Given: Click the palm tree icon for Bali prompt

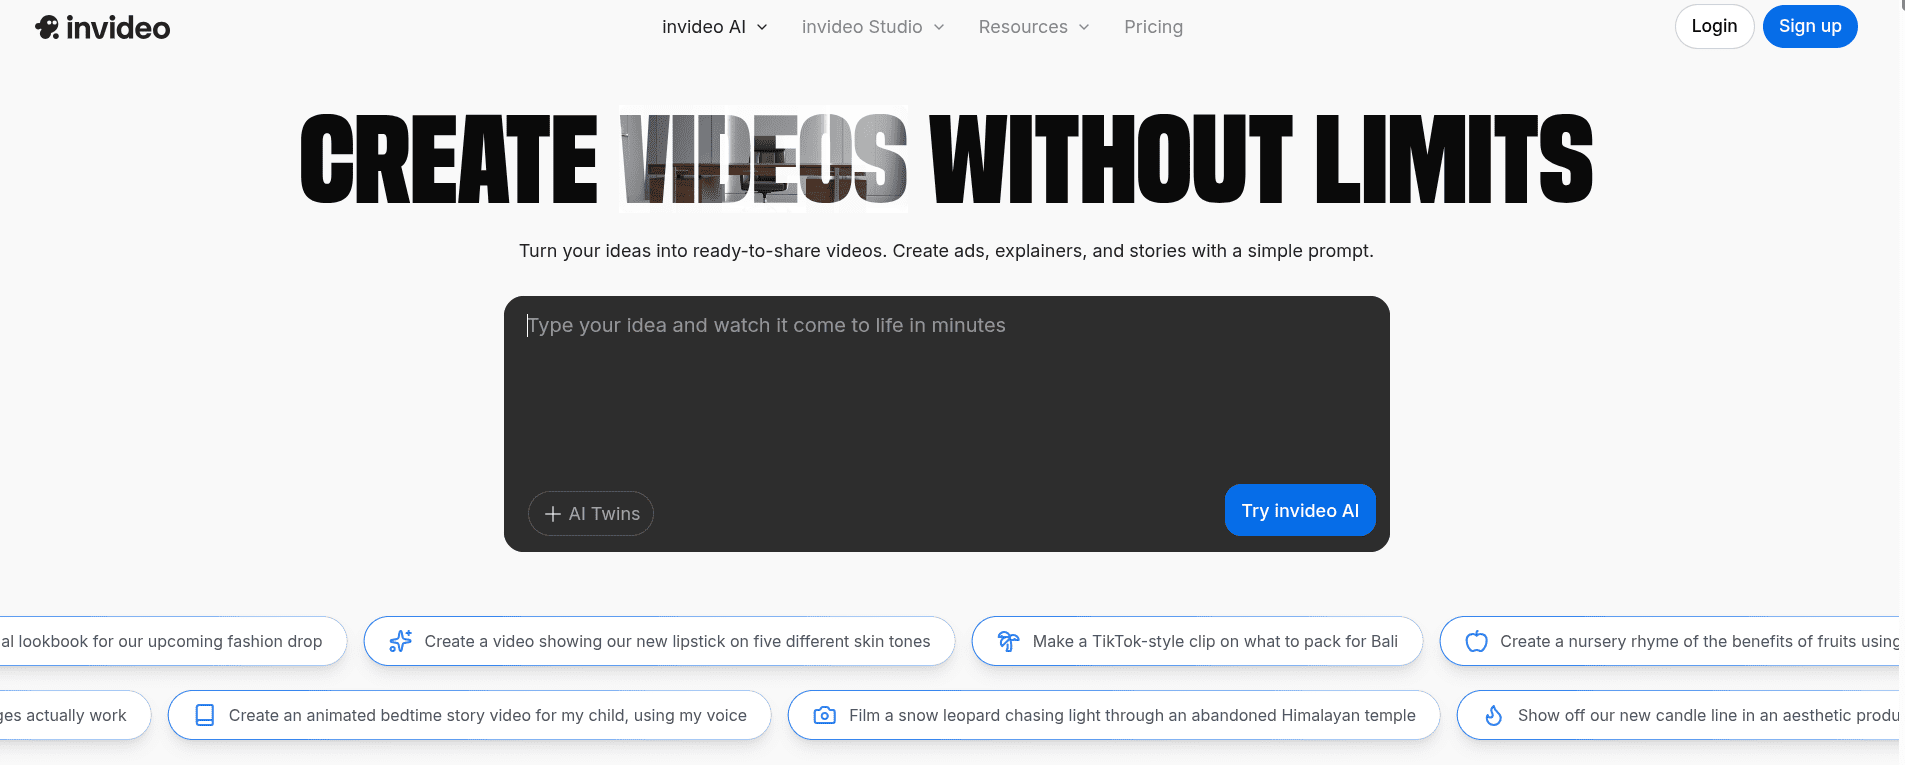Looking at the screenshot, I should tap(1008, 641).
